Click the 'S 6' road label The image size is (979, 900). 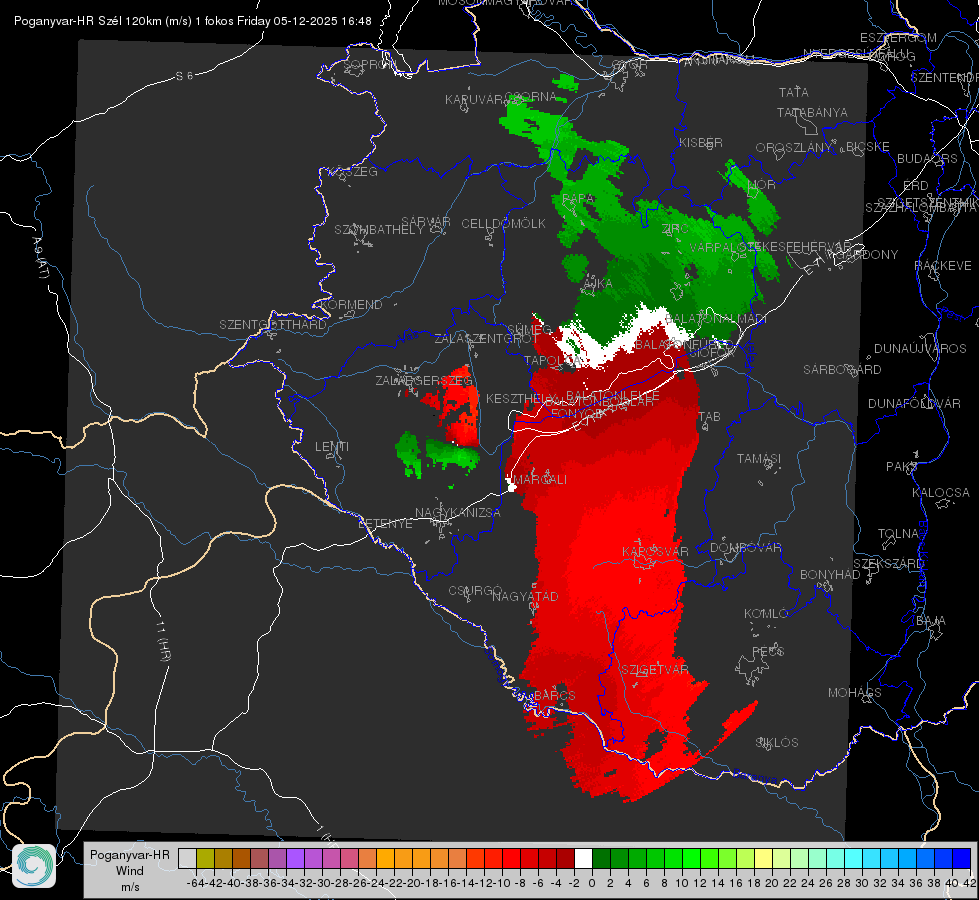tap(184, 76)
